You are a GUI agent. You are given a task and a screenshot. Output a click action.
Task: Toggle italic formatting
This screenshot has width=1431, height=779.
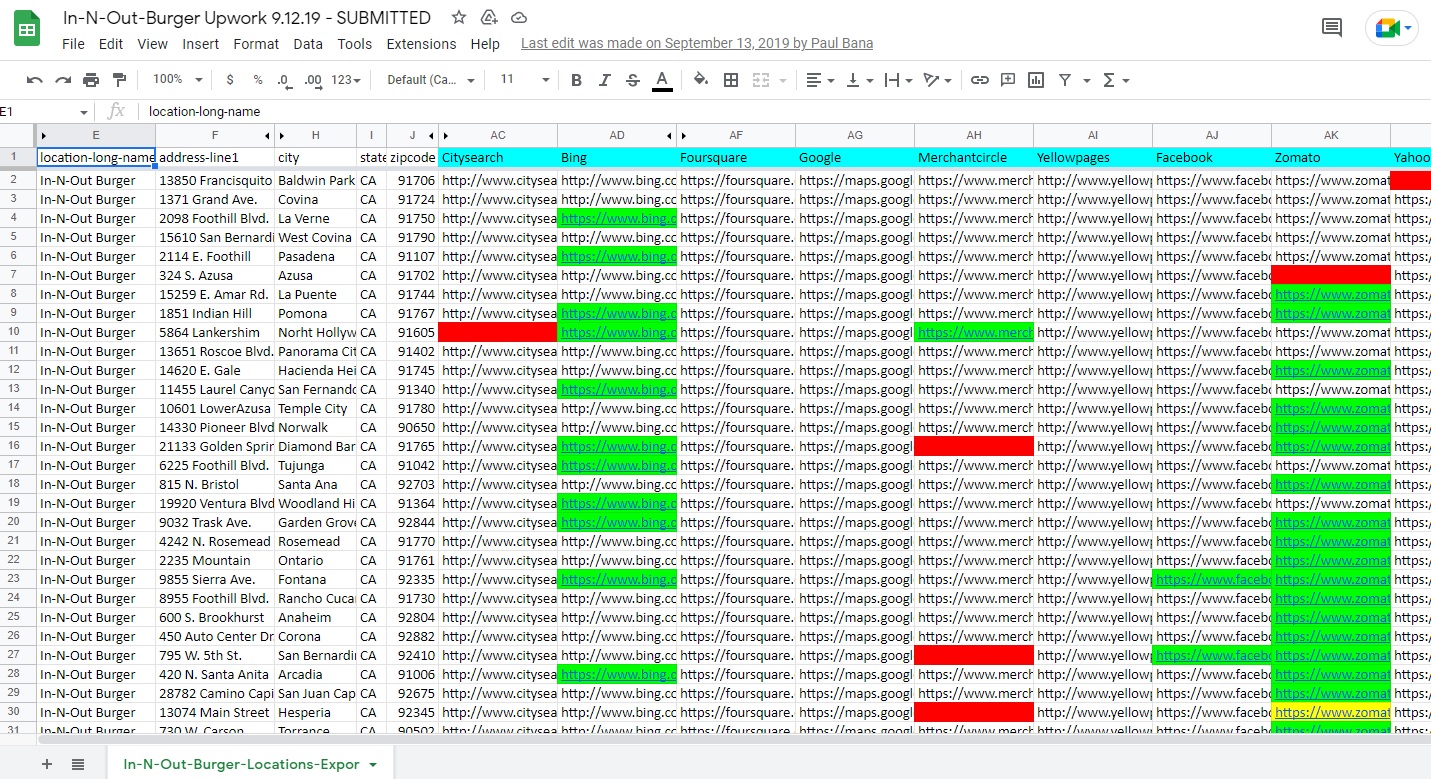coord(604,80)
